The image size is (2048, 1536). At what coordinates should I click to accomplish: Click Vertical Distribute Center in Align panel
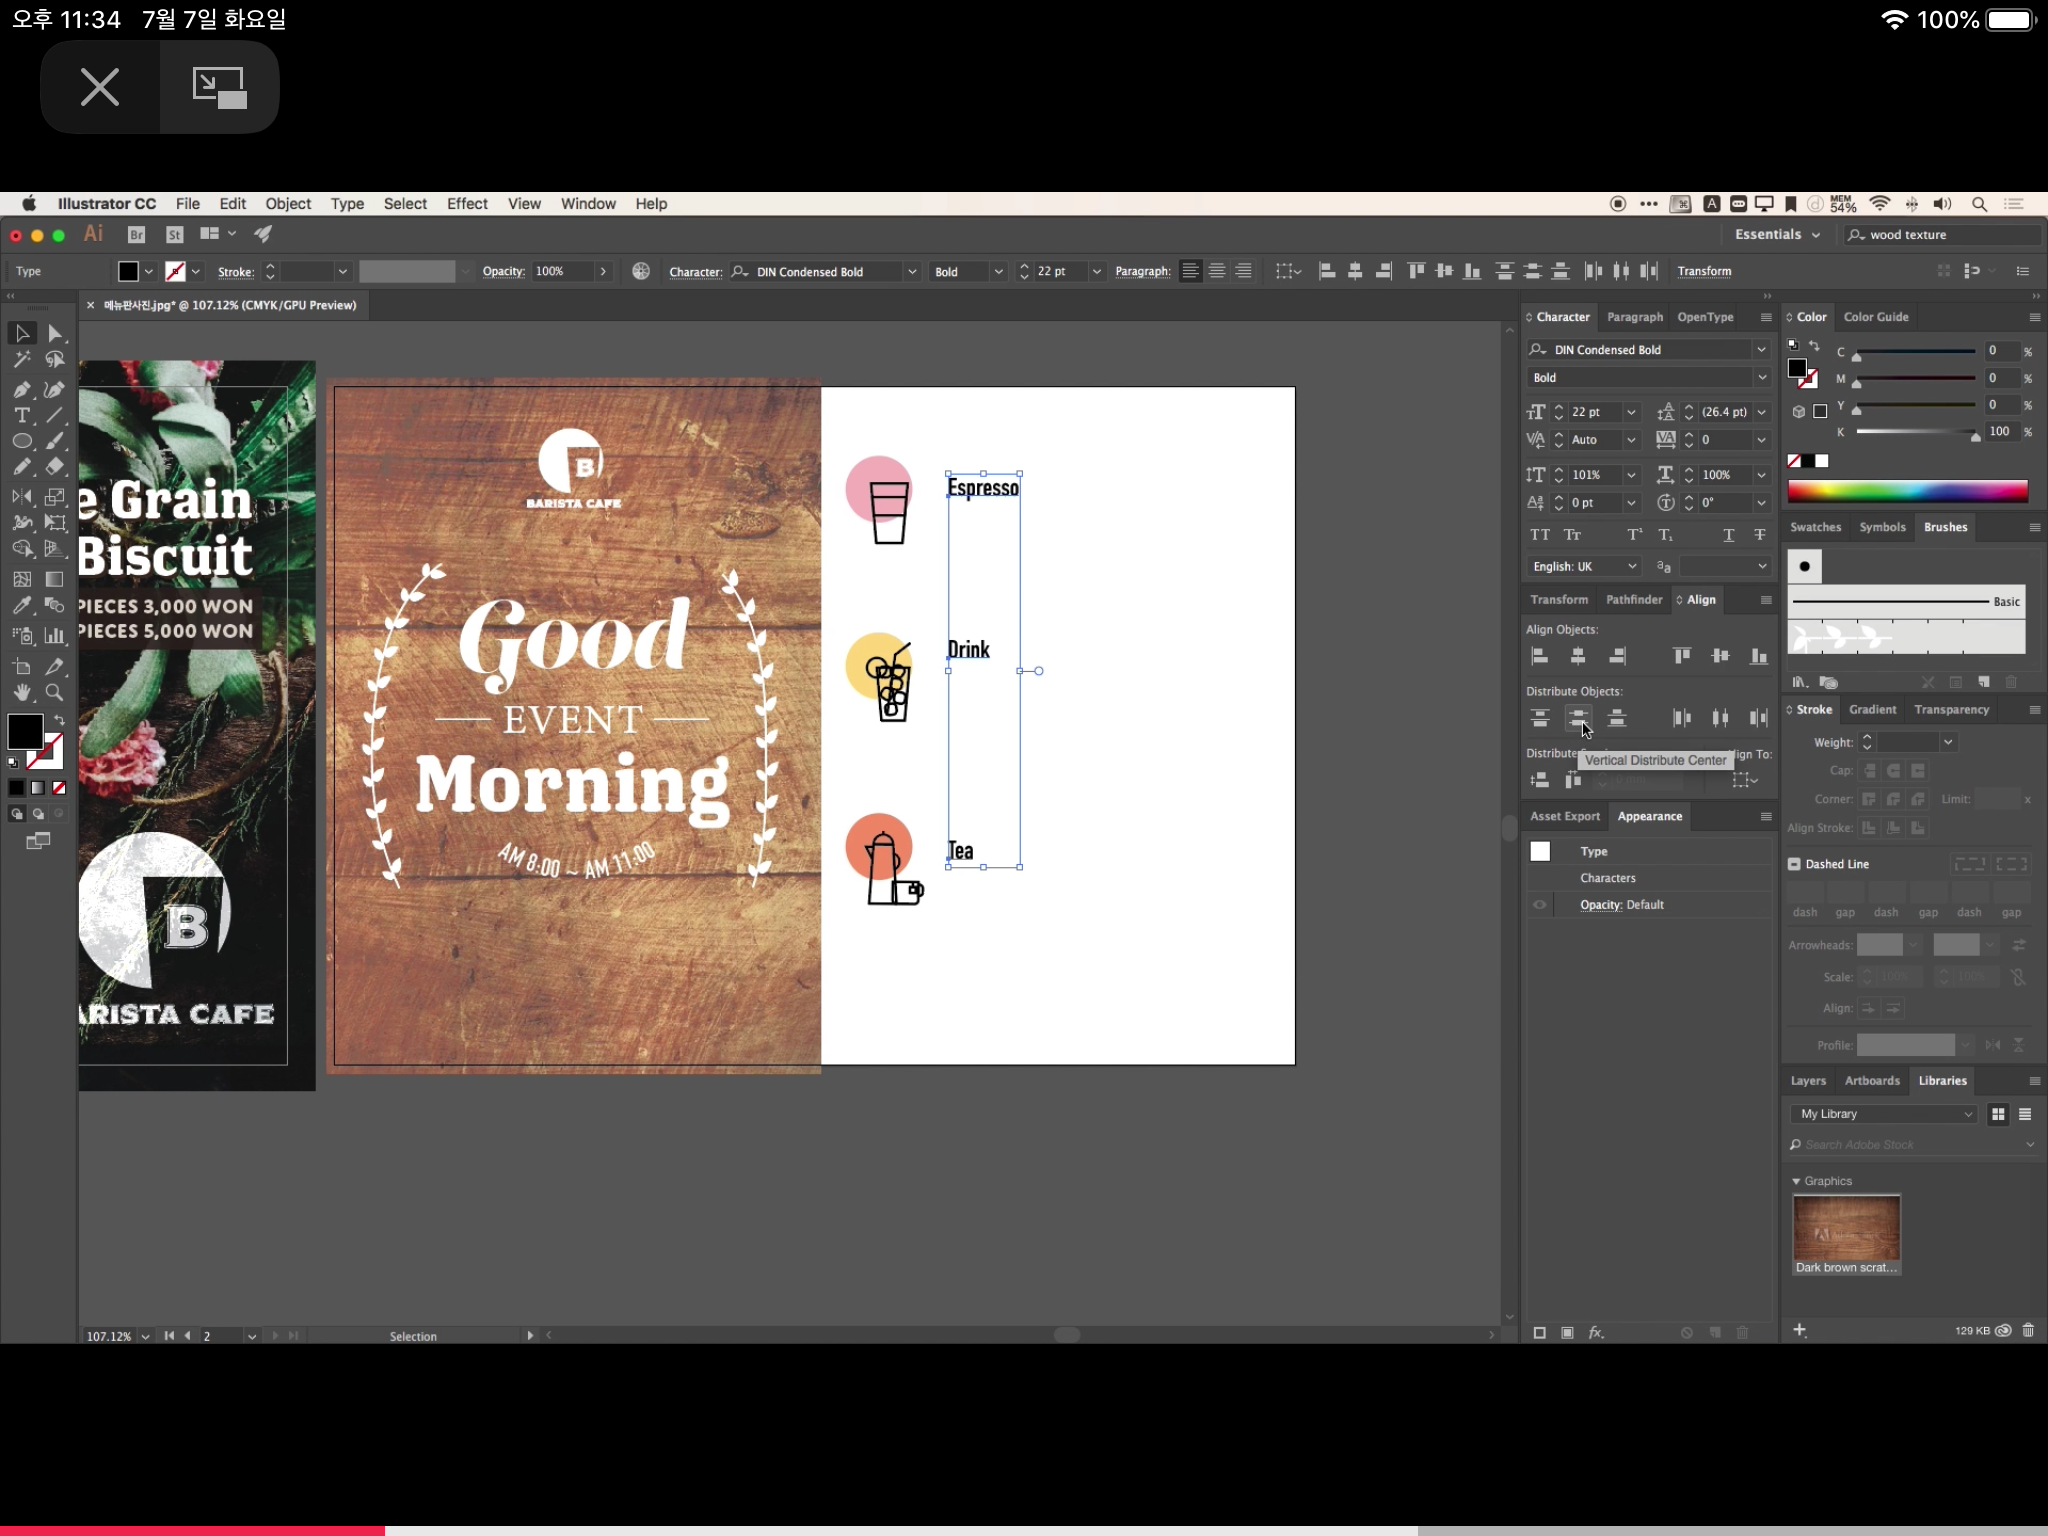pyautogui.click(x=1578, y=718)
